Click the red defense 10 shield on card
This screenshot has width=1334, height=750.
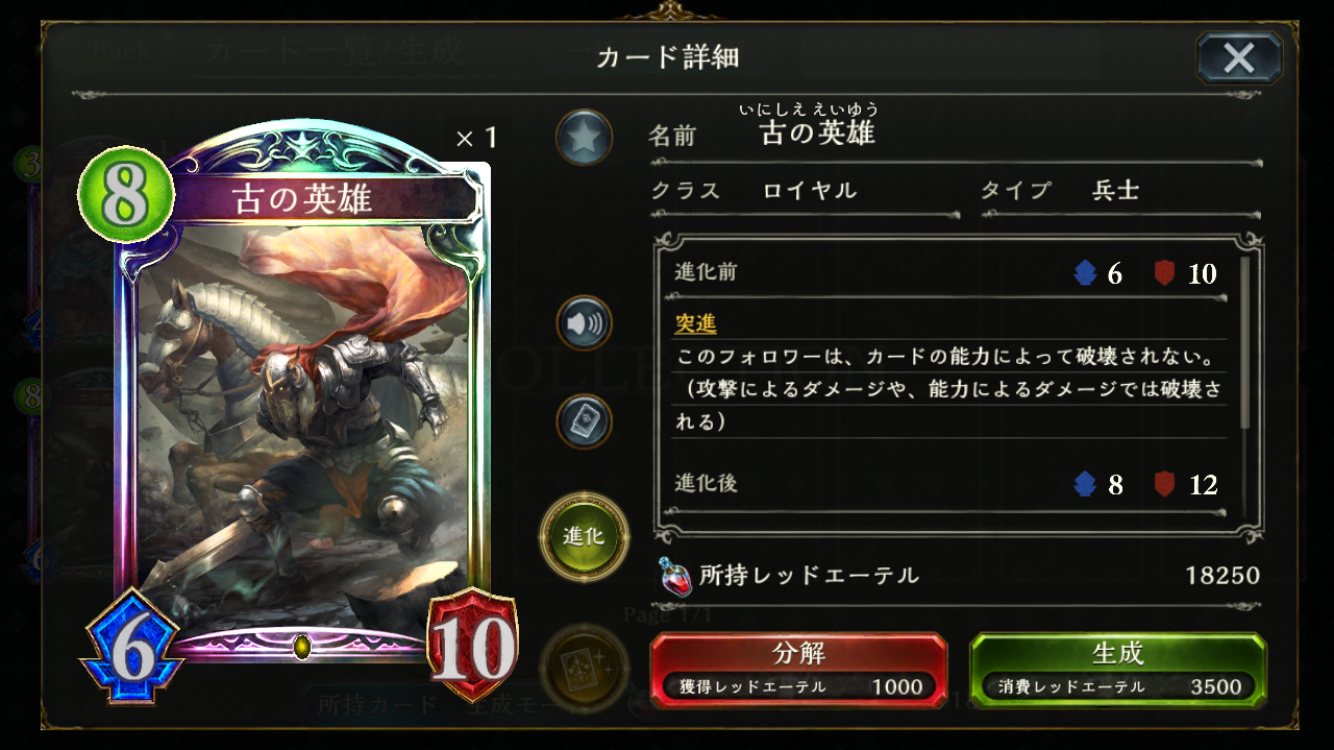[x=473, y=645]
